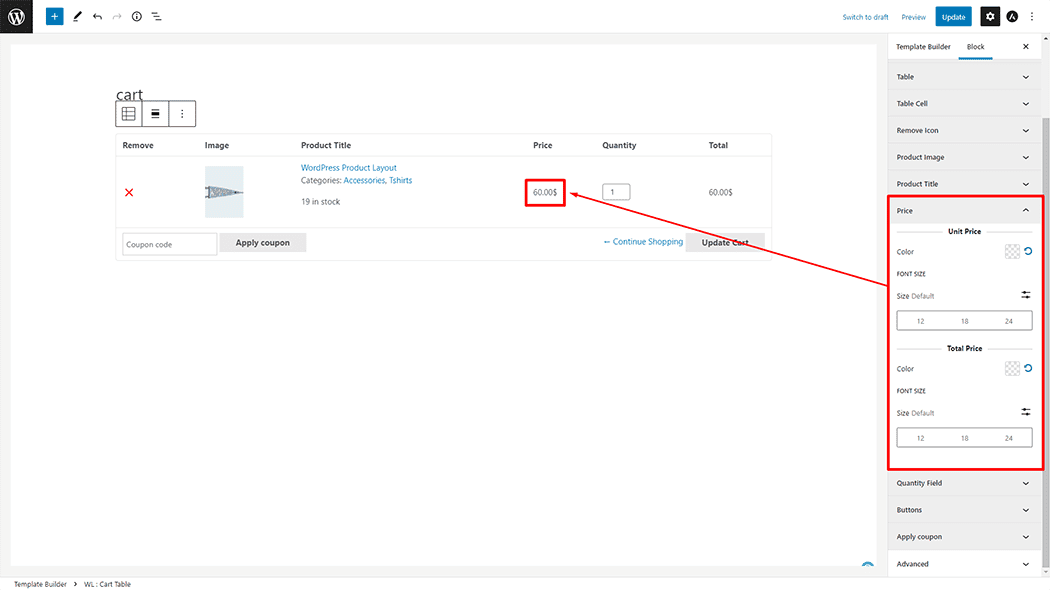Image resolution: width=1050 pixels, height=590 pixels.
Task: Toggle the settings gear sidebar
Action: tap(989, 17)
